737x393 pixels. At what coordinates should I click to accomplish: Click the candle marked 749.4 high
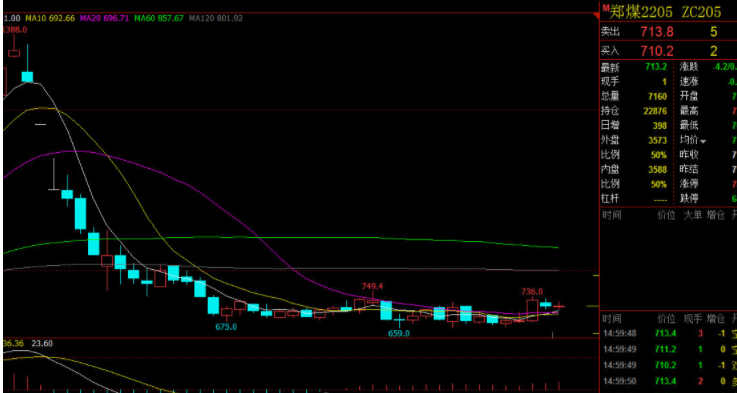pos(372,301)
